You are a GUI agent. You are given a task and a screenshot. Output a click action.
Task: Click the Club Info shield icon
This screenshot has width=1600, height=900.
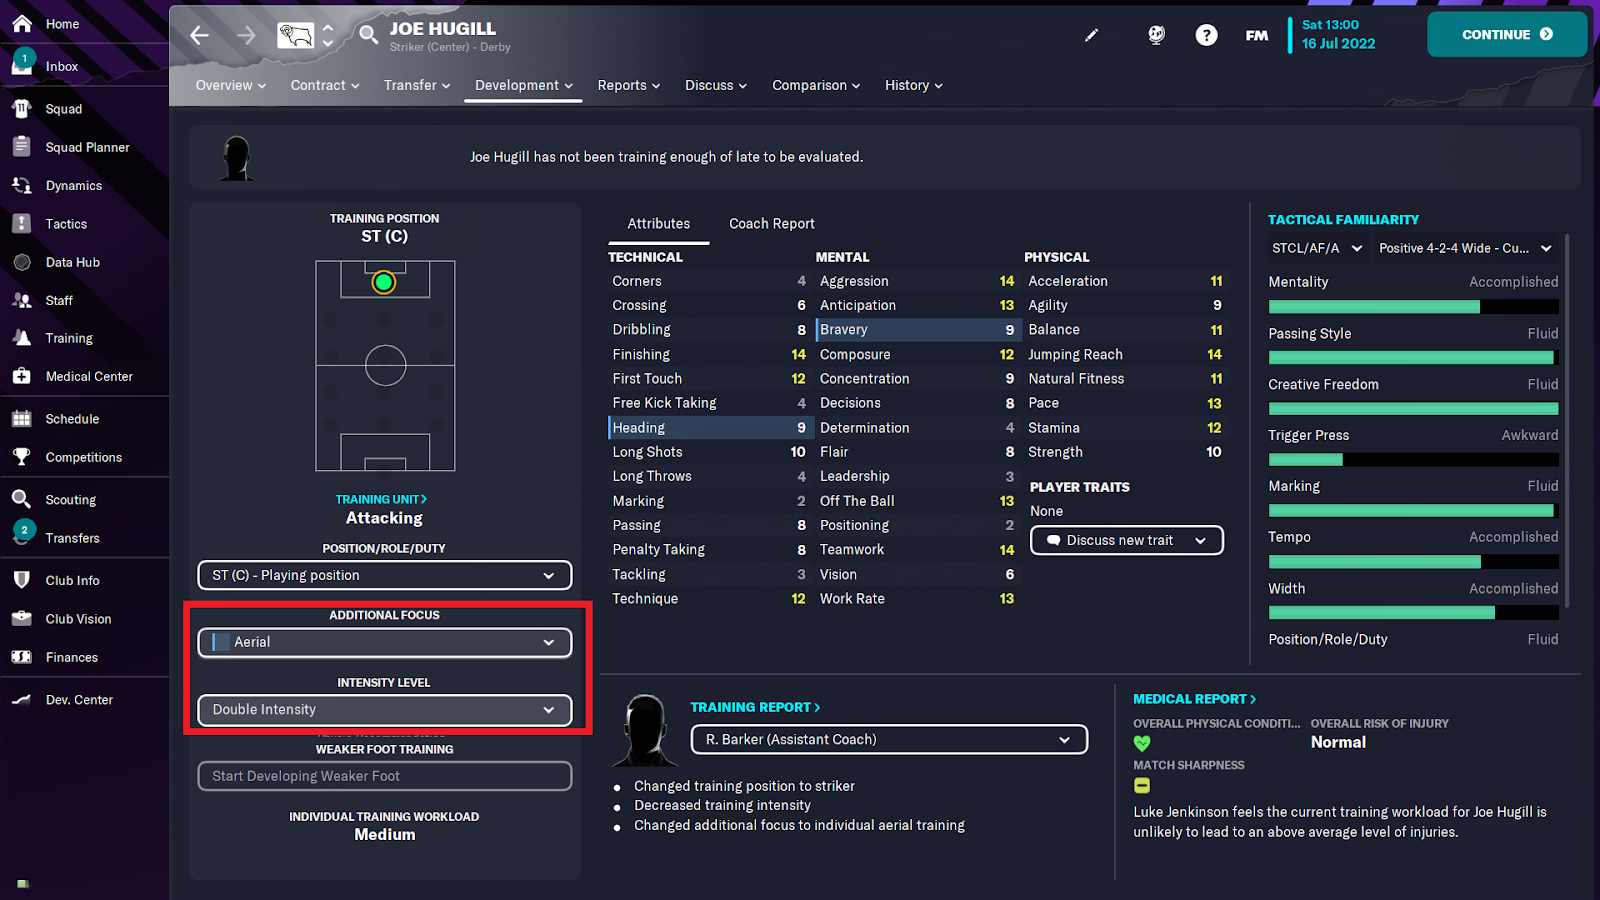coord(22,580)
